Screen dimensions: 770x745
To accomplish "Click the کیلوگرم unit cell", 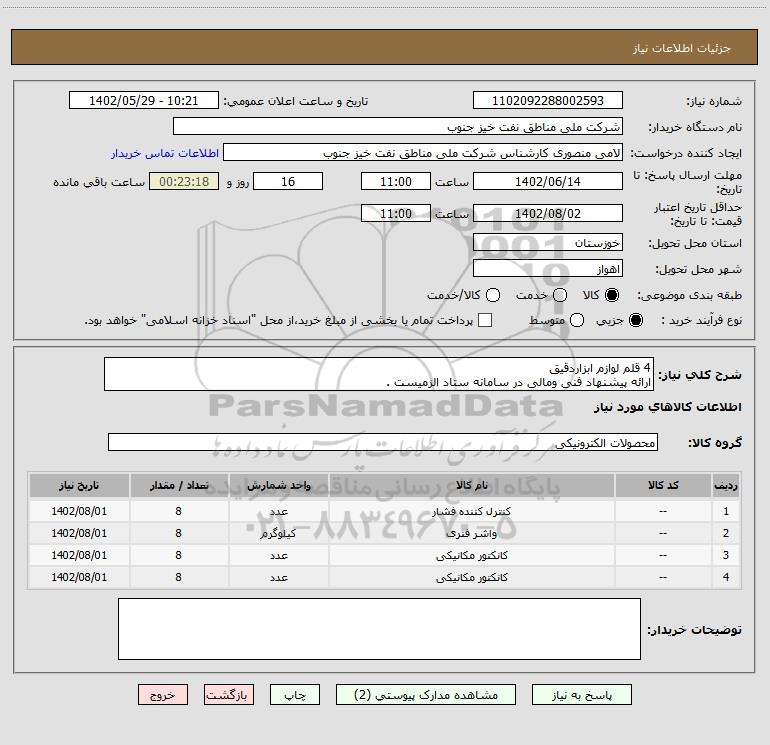I will pos(278,533).
